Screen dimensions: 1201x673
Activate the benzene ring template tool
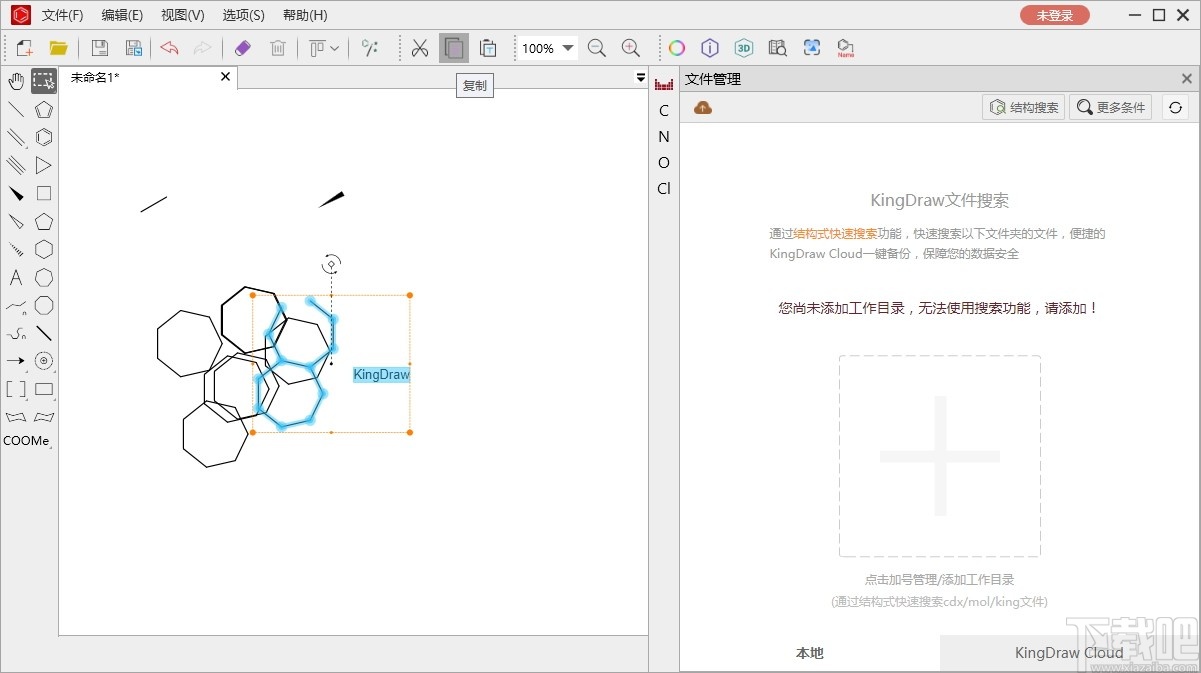tap(43, 136)
